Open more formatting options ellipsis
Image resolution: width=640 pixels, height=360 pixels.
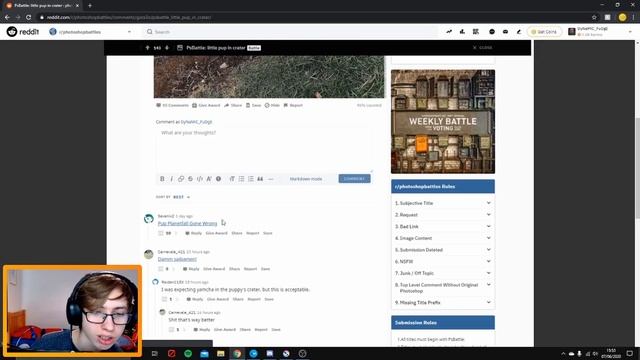(271, 179)
